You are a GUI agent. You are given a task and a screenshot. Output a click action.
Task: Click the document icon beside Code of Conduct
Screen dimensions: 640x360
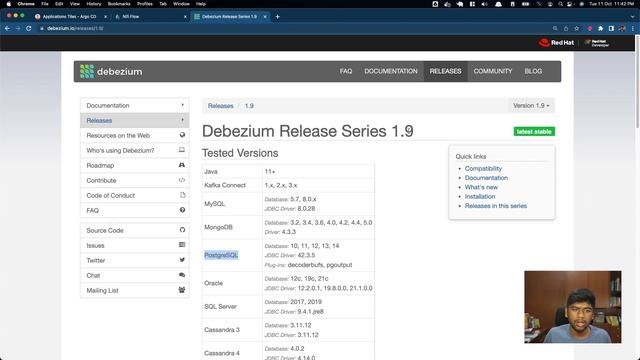tap(182, 195)
